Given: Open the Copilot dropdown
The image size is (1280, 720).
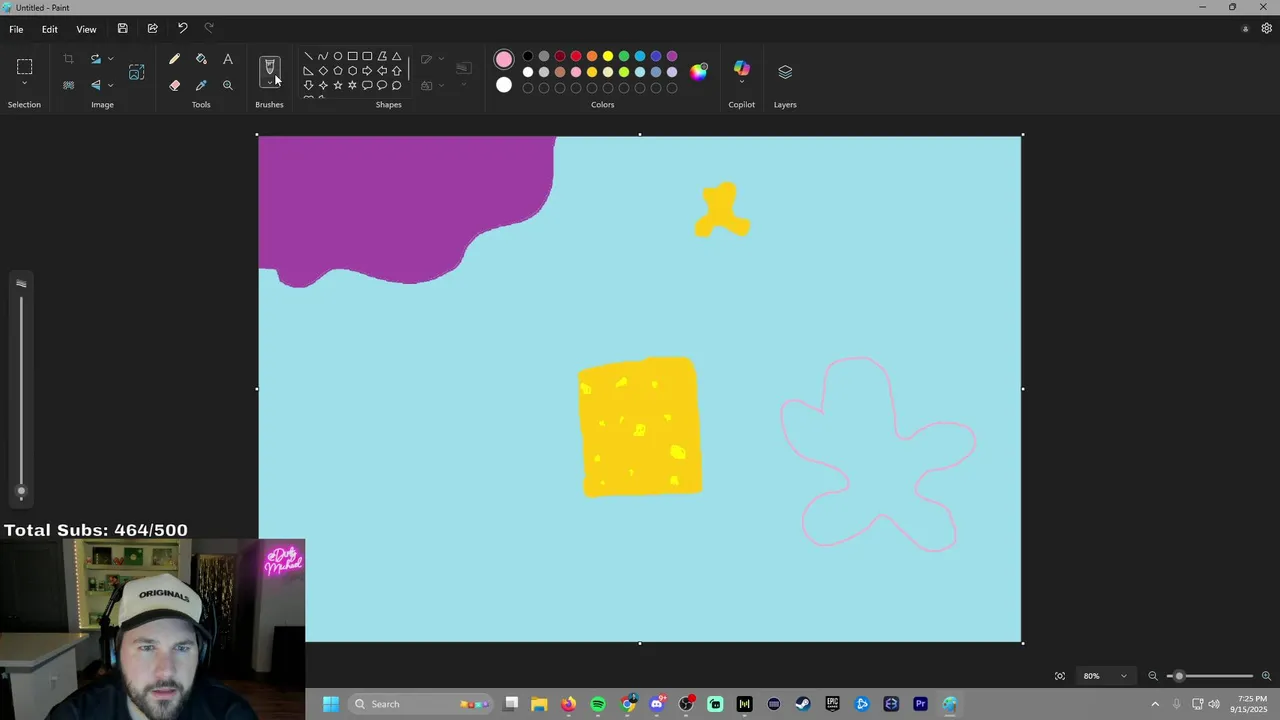Looking at the screenshot, I should click(741, 82).
